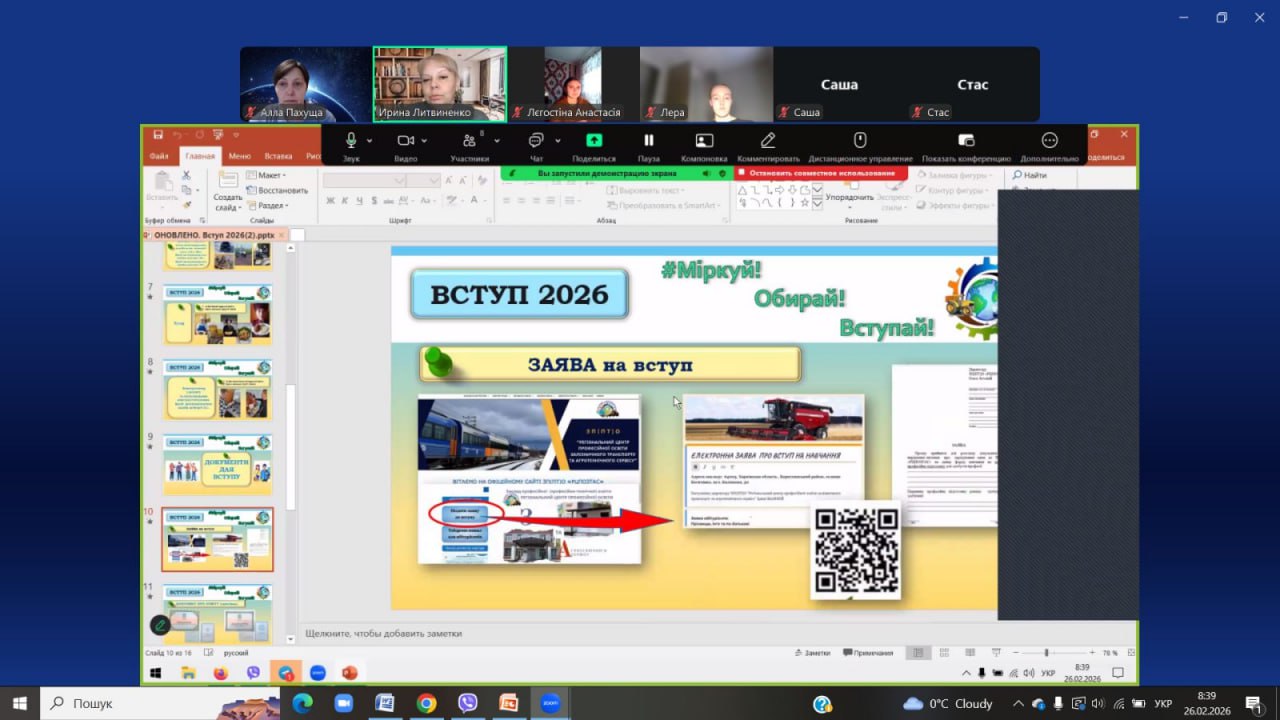Toggle the Заметки notes pane button
Viewport: 1280px width, 720px height.
coord(812,653)
